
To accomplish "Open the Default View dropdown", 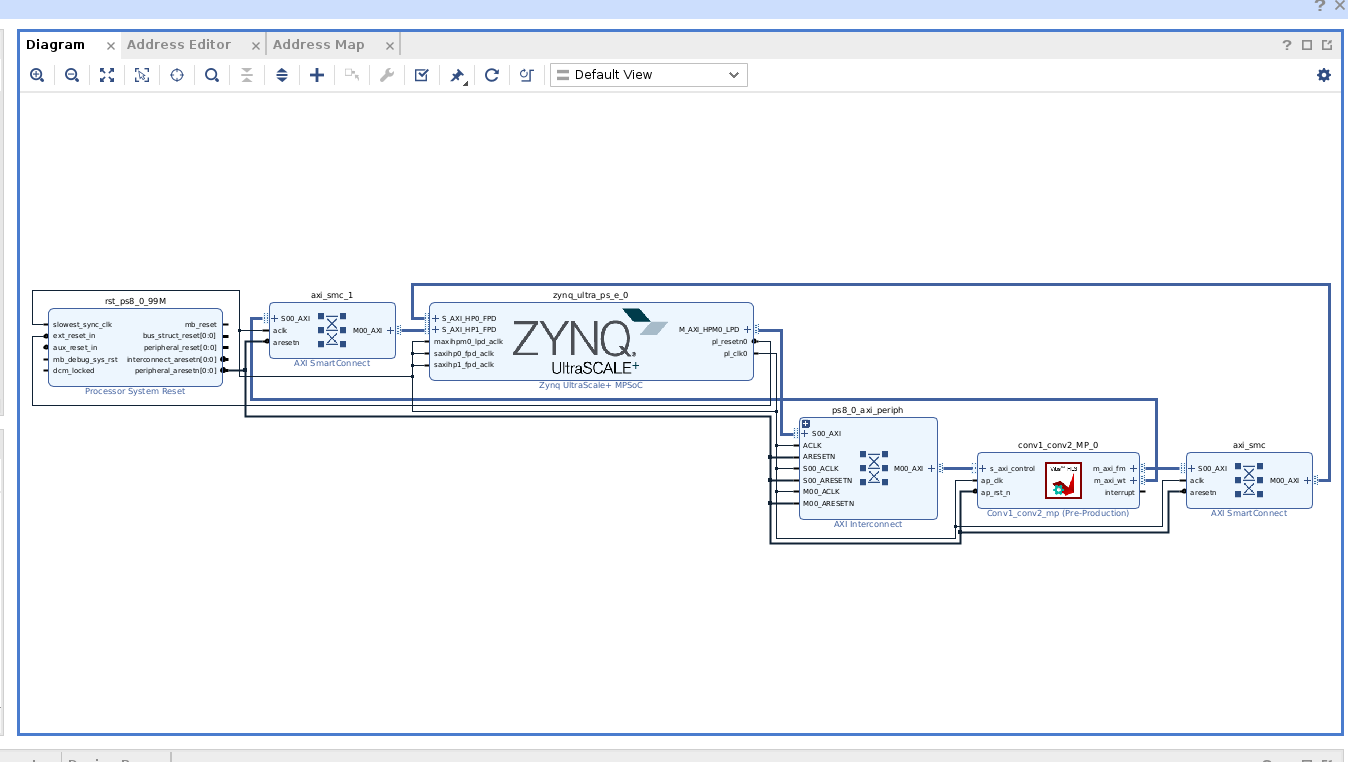I will (648, 75).
